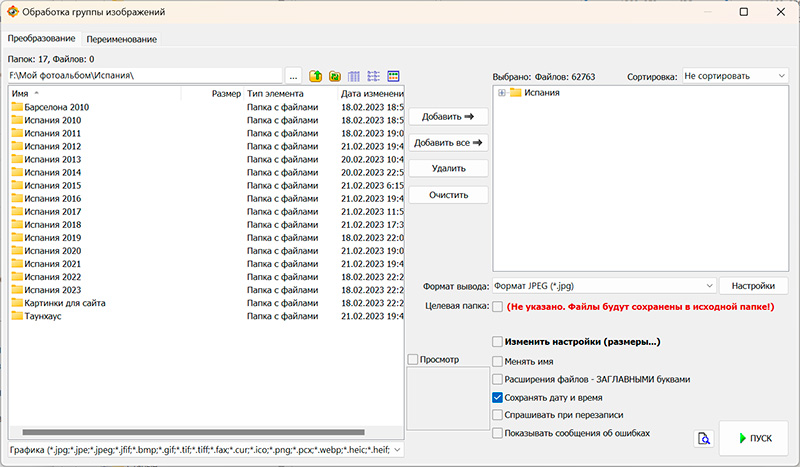This screenshot has width=800, height=467.
Task: Switch to list view icon
Action: [x=373, y=76]
